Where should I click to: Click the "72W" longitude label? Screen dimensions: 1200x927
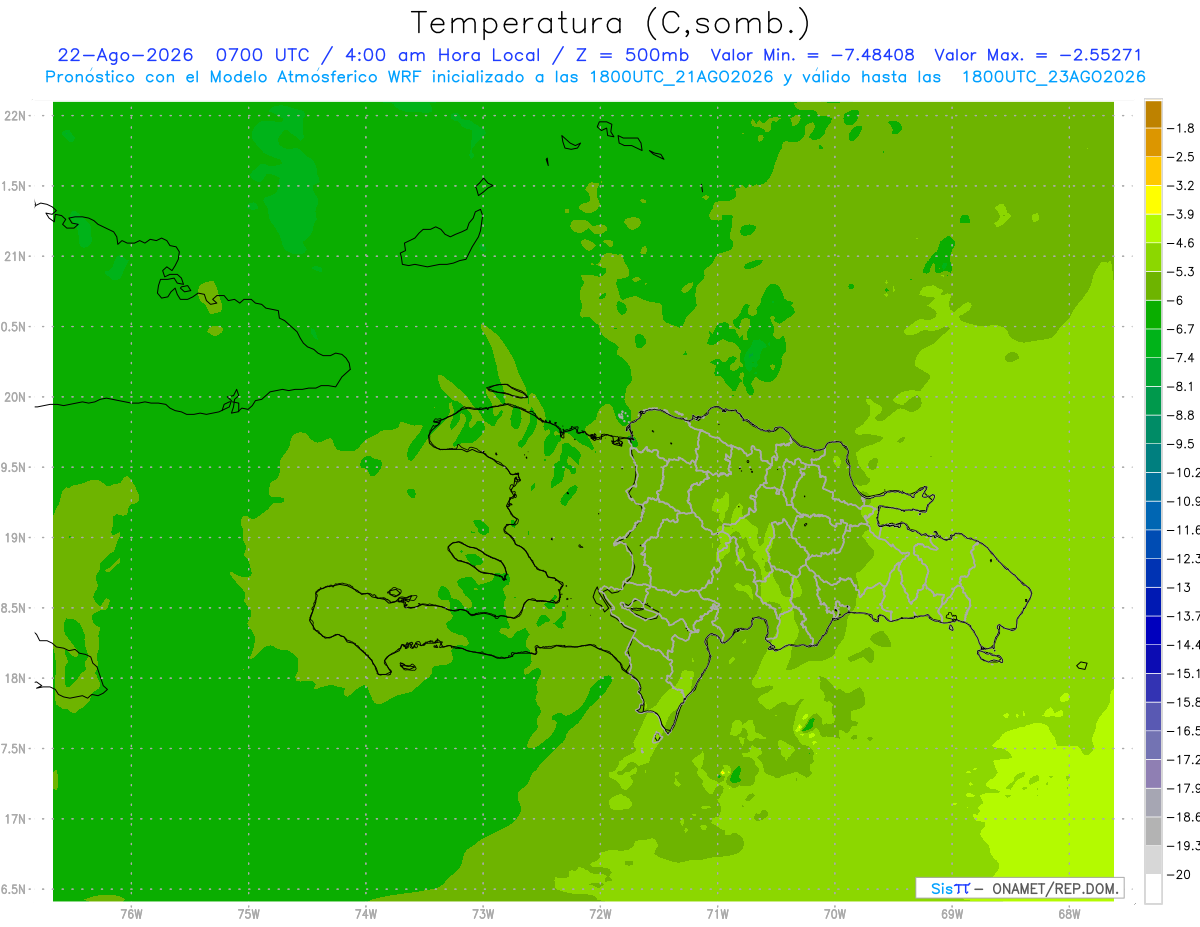(601, 913)
